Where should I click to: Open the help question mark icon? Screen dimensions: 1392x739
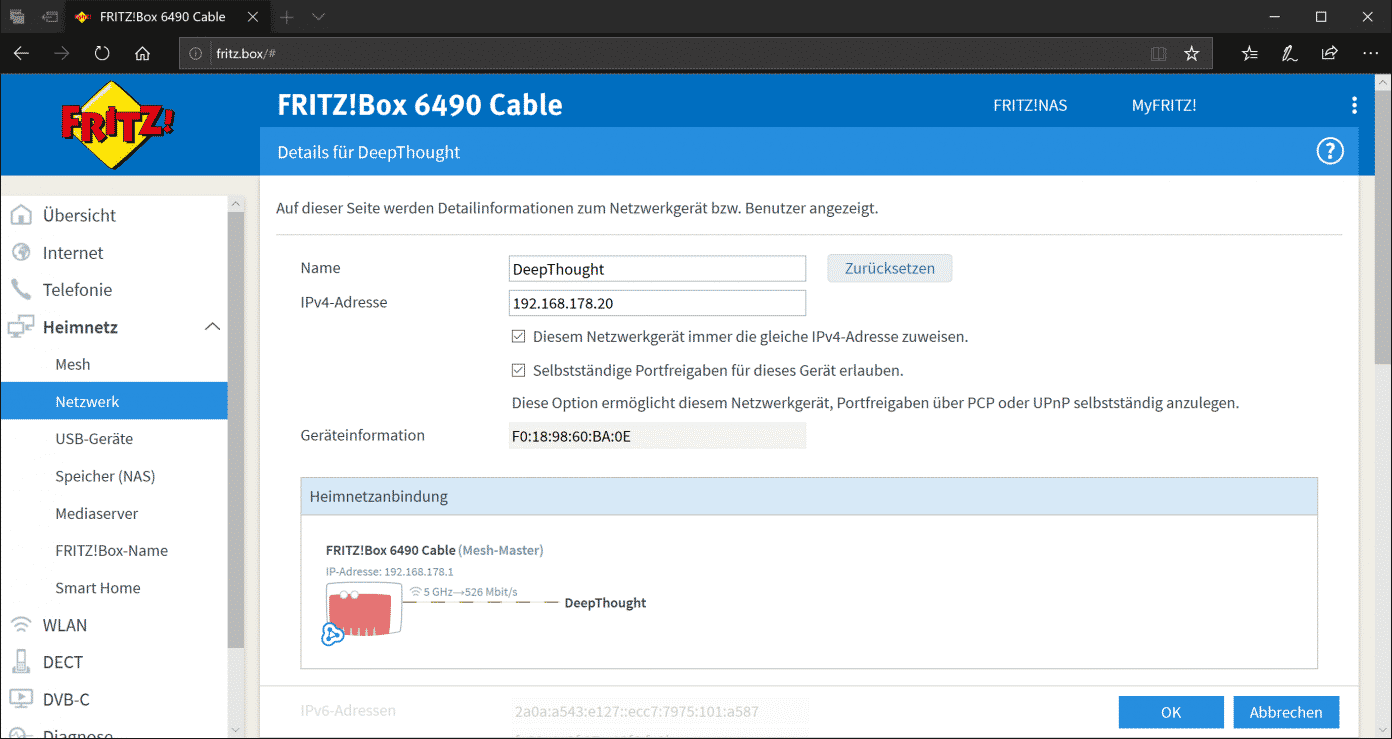1329,152
